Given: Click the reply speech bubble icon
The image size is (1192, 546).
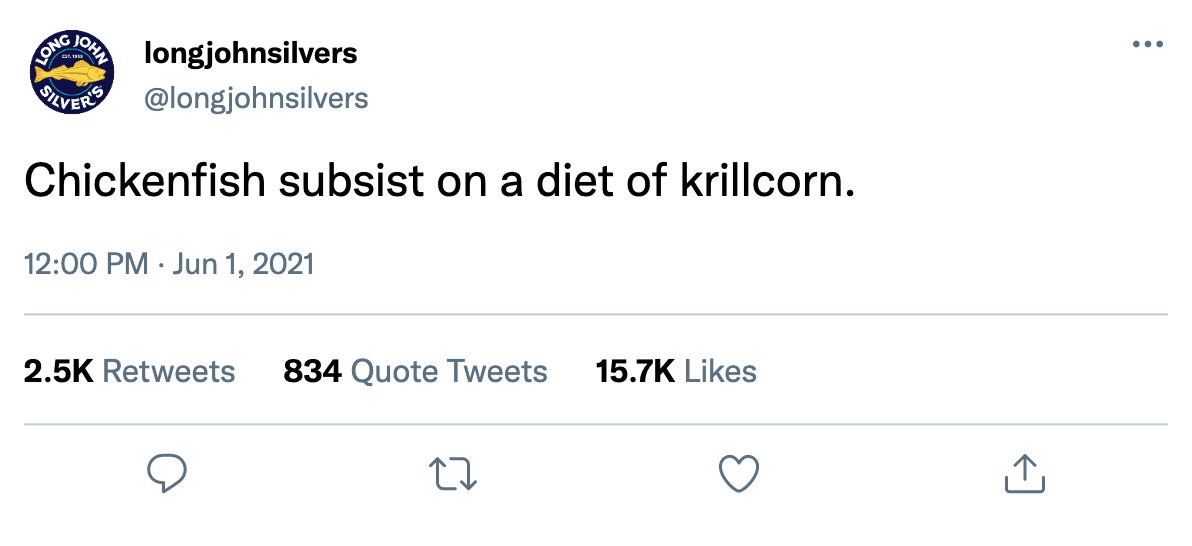Looking at the screenshot, I should coord(166,473).
